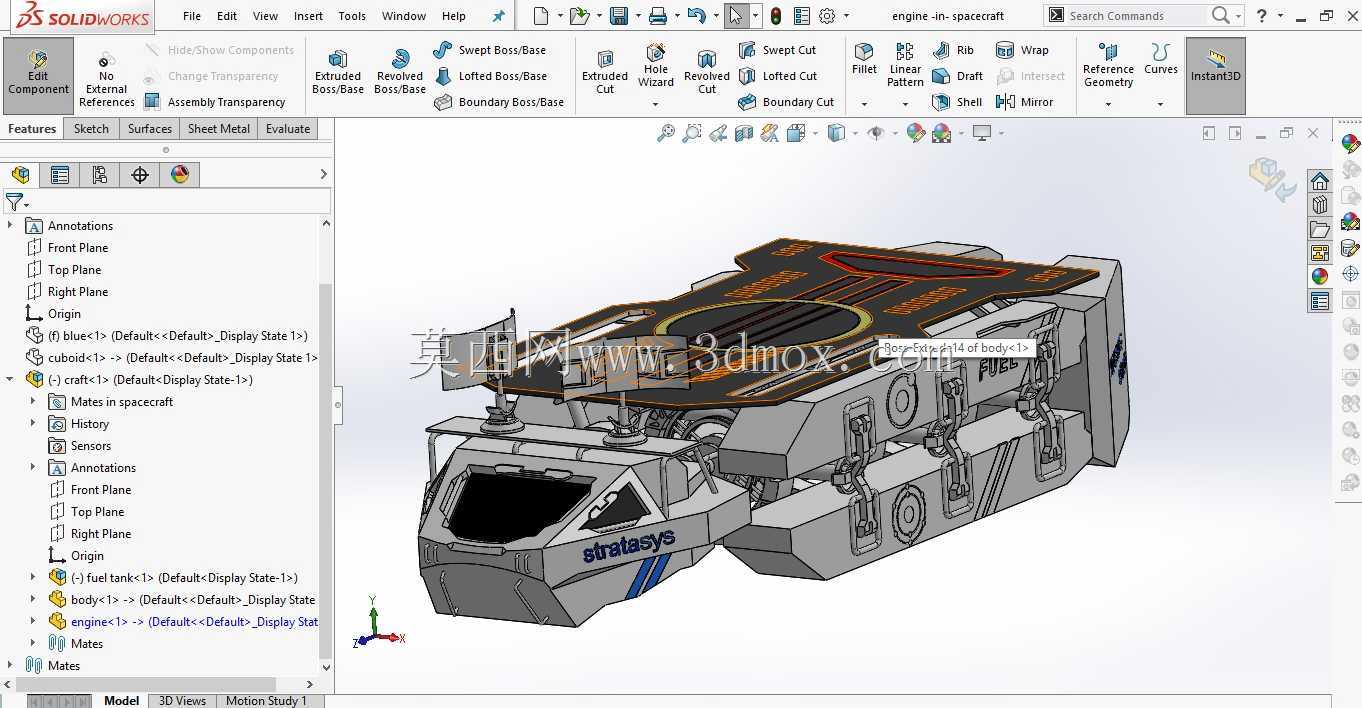Open the Curves dropdown arrow
1362x708 pixels.
pyautogui.click(x=1160, y=104)
